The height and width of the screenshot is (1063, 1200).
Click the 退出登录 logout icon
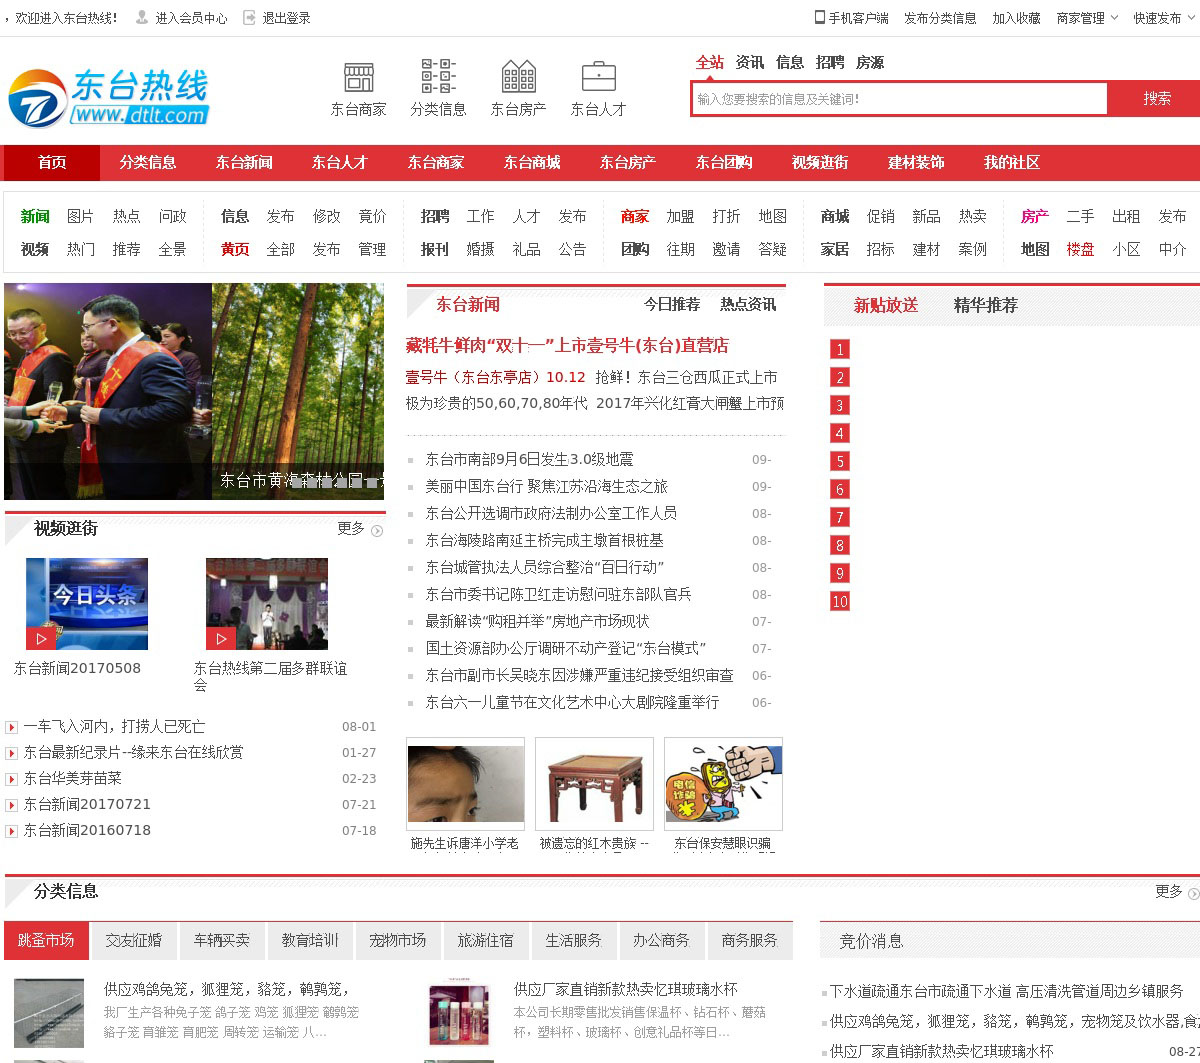(250, 17)
